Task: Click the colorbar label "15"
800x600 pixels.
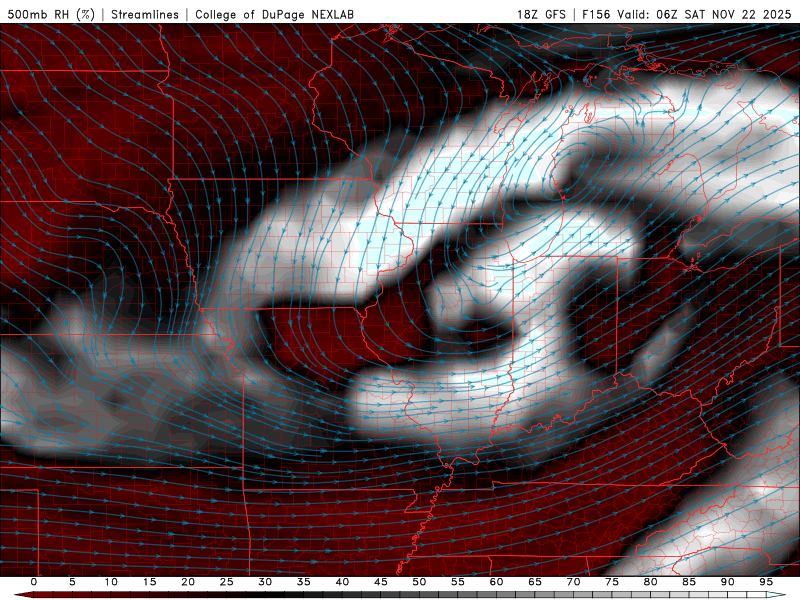Action: click(x=149, y=582)
